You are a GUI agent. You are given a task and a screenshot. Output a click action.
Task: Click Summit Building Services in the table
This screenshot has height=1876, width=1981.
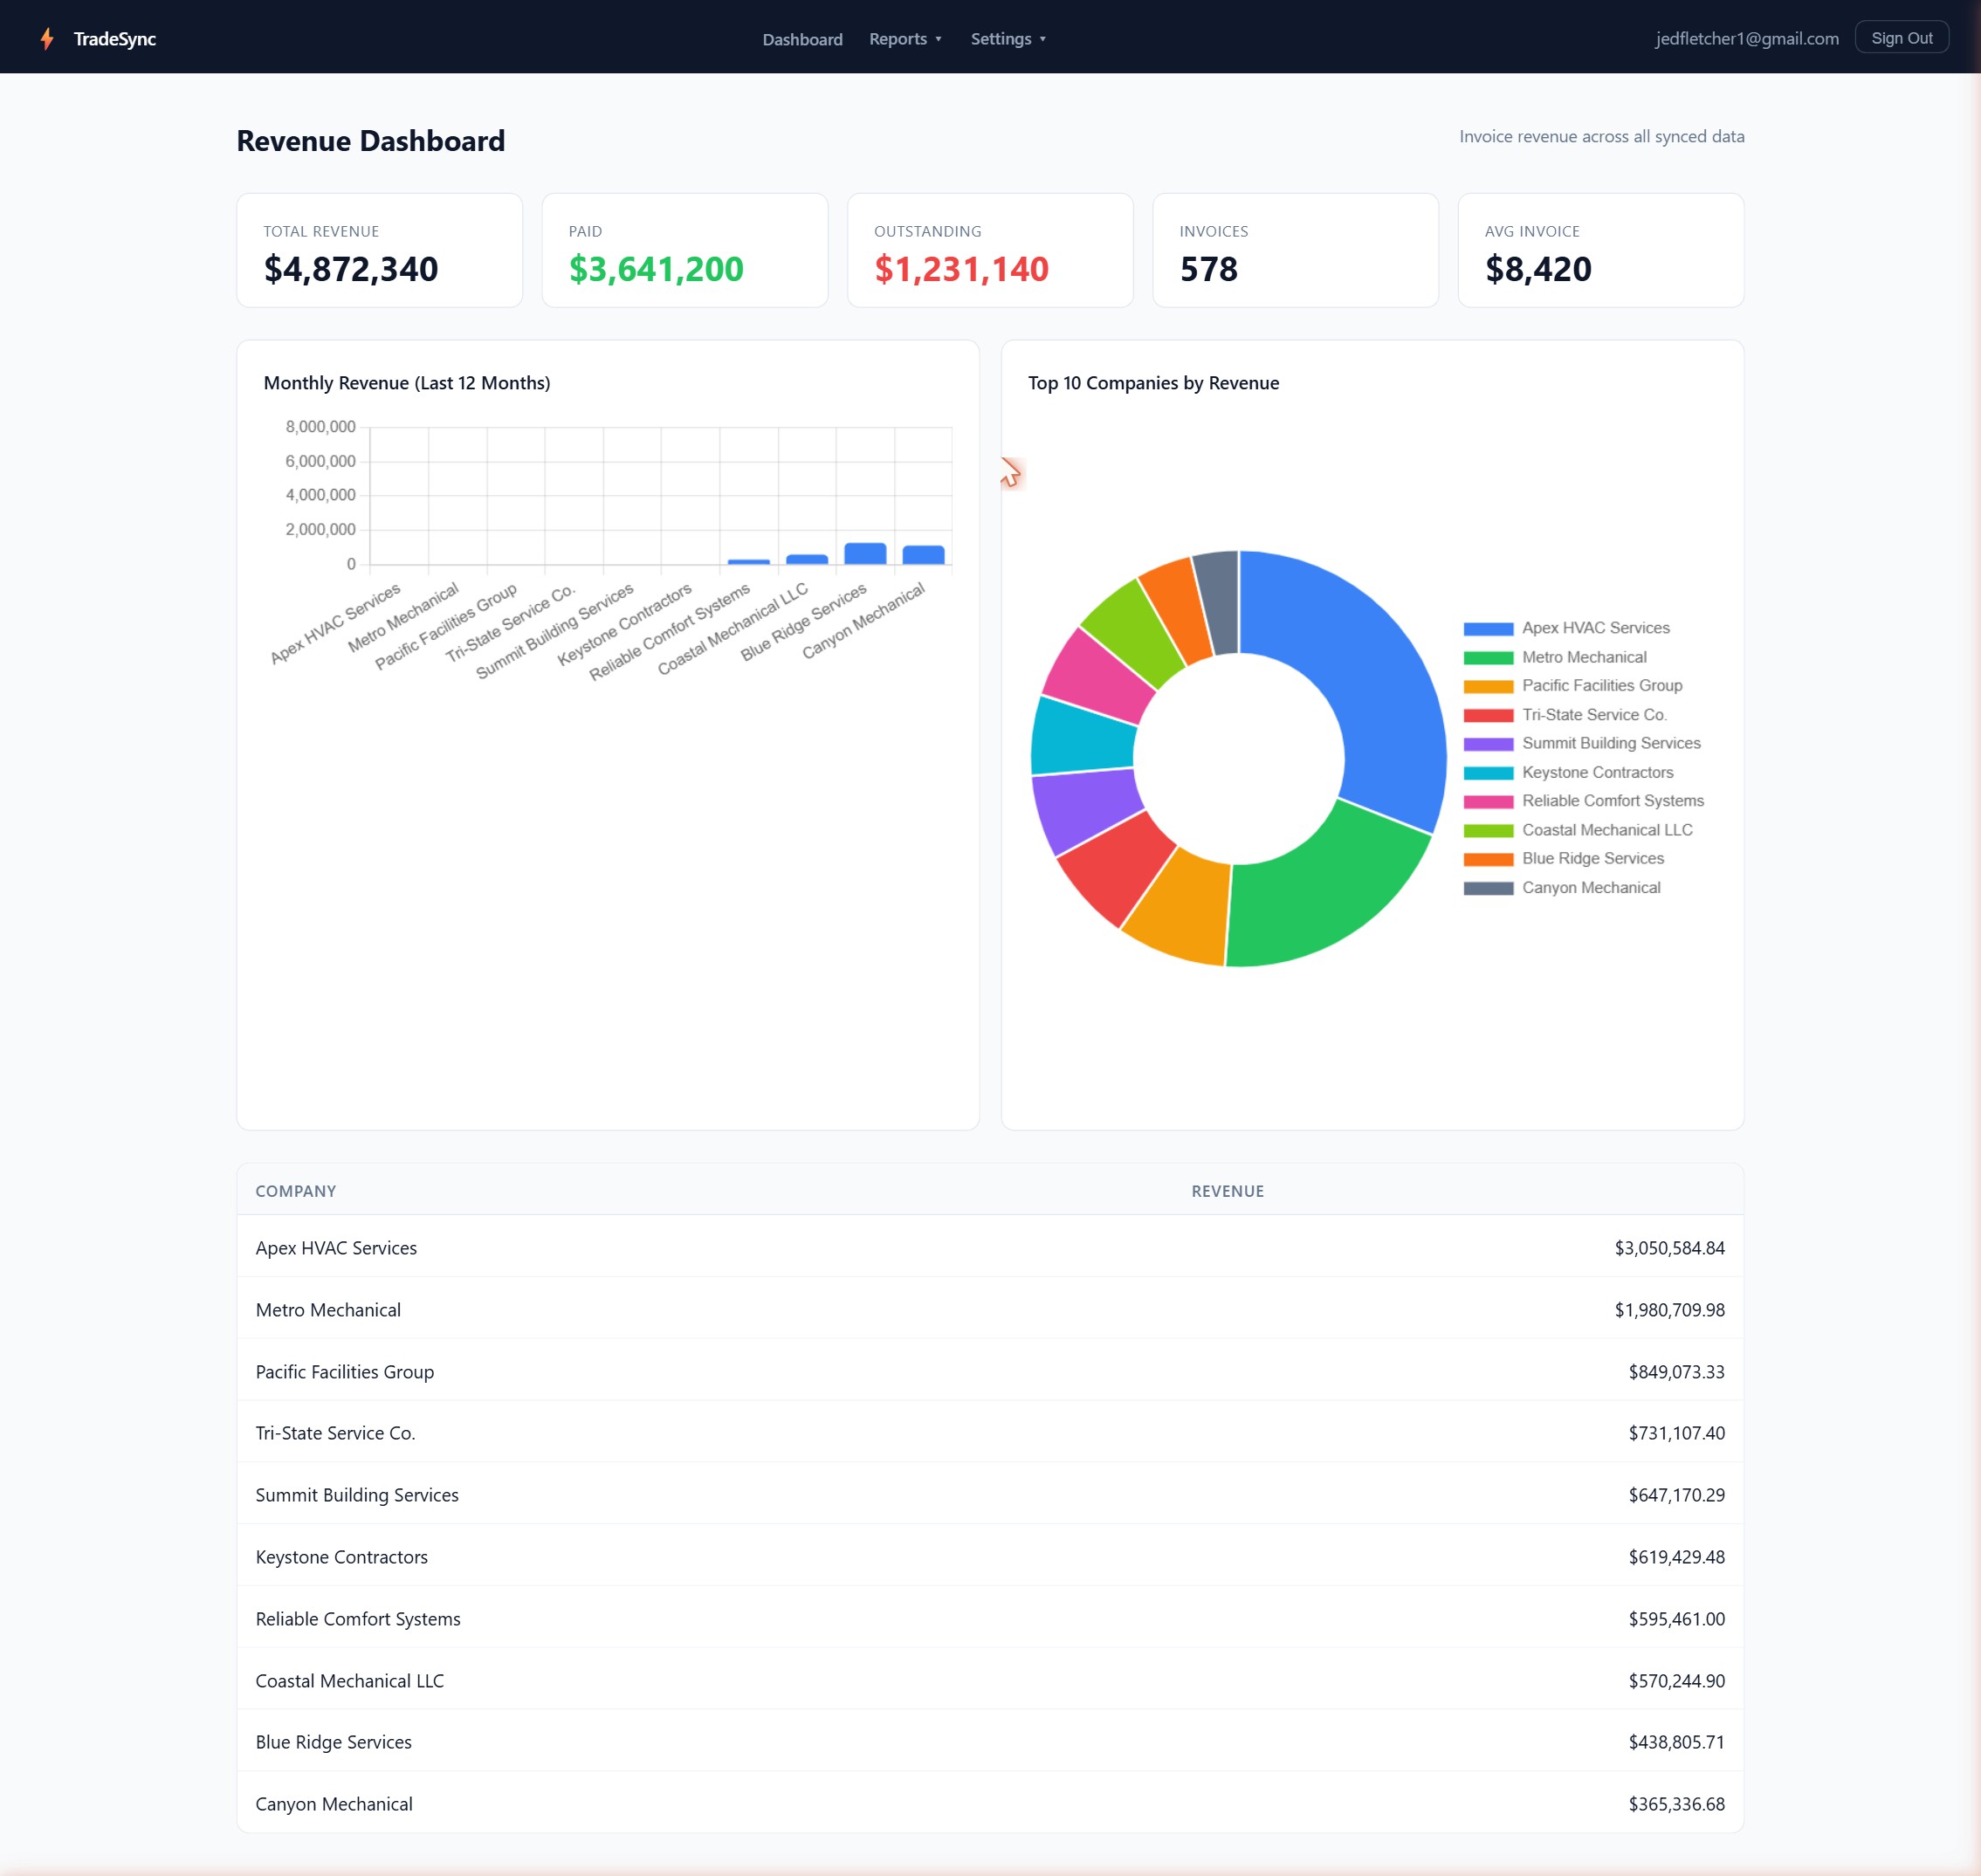pos(357,1495)
